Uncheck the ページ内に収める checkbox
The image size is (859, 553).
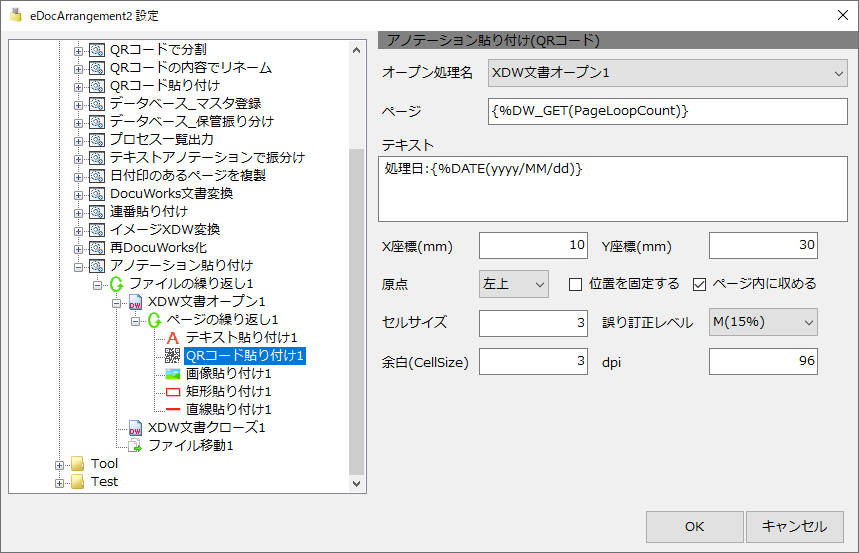point(699,284)
